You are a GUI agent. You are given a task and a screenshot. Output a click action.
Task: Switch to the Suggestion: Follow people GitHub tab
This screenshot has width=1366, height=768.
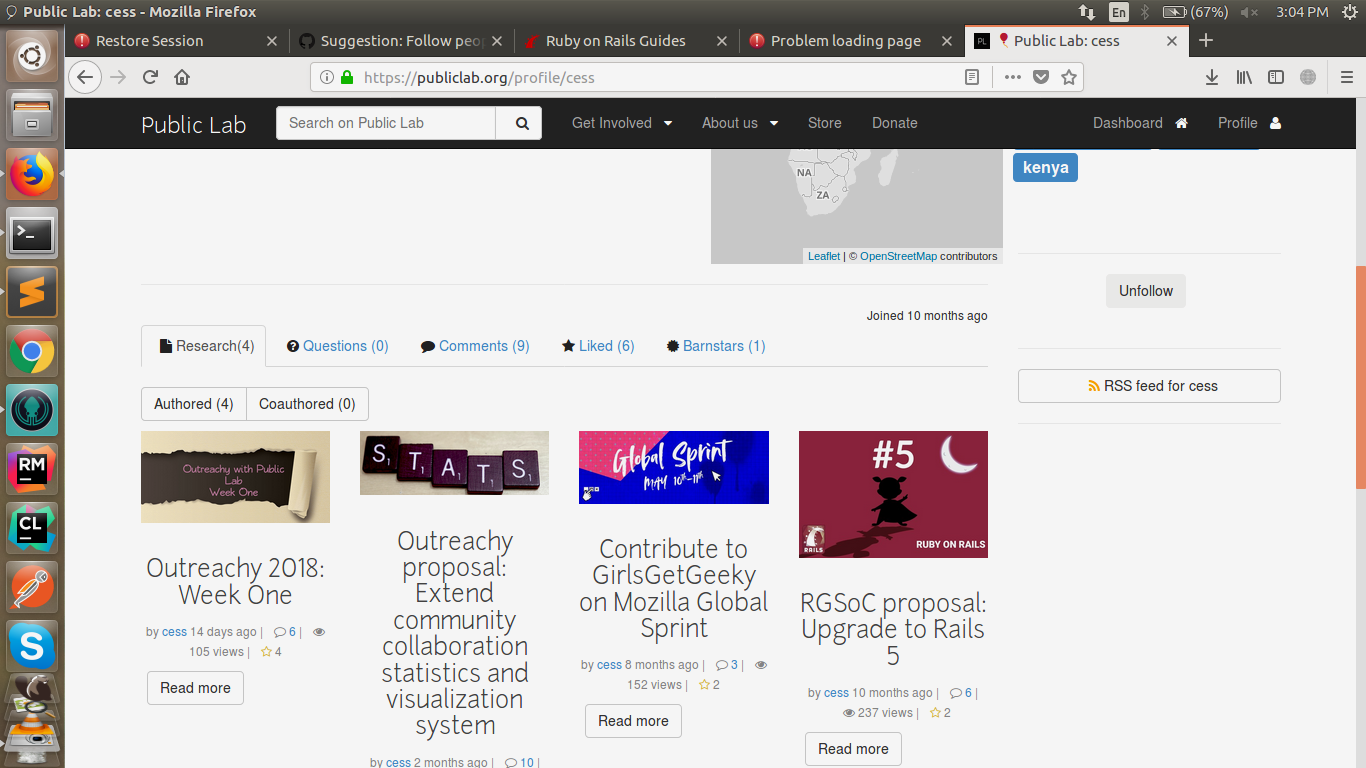click(402, 41)
